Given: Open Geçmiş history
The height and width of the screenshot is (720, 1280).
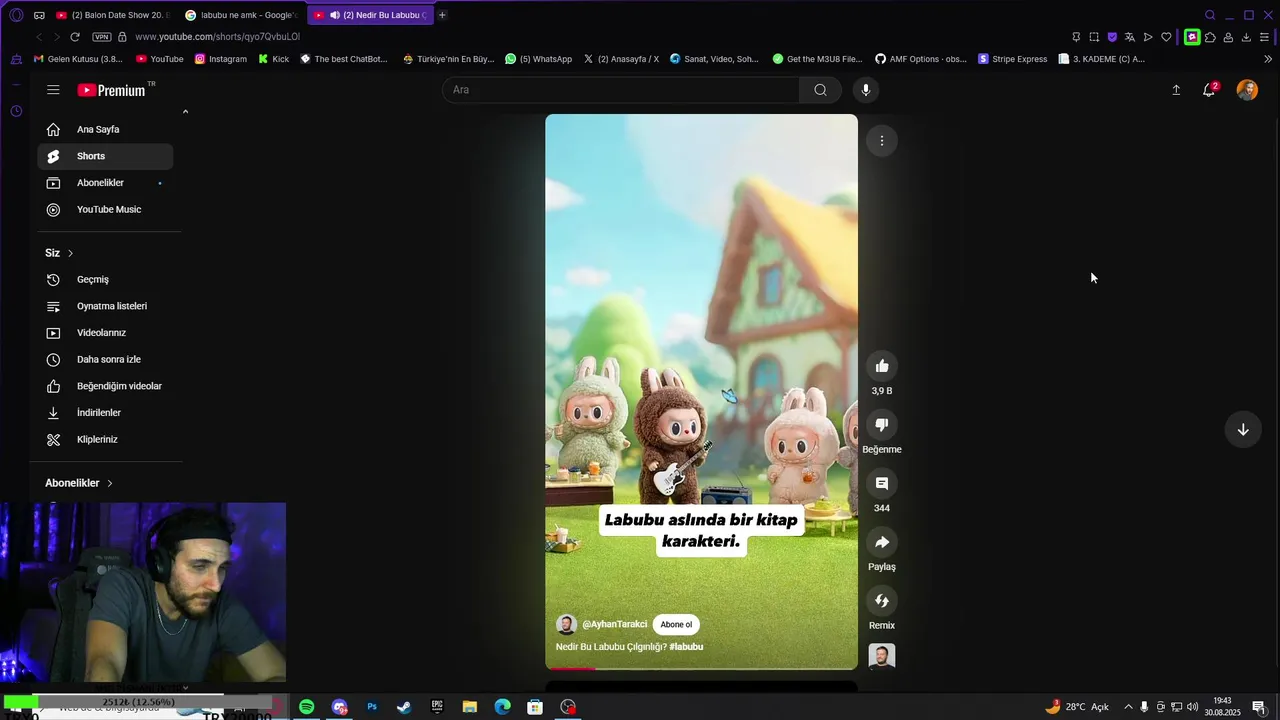Looking at the screenshot, I should [105, 280].
